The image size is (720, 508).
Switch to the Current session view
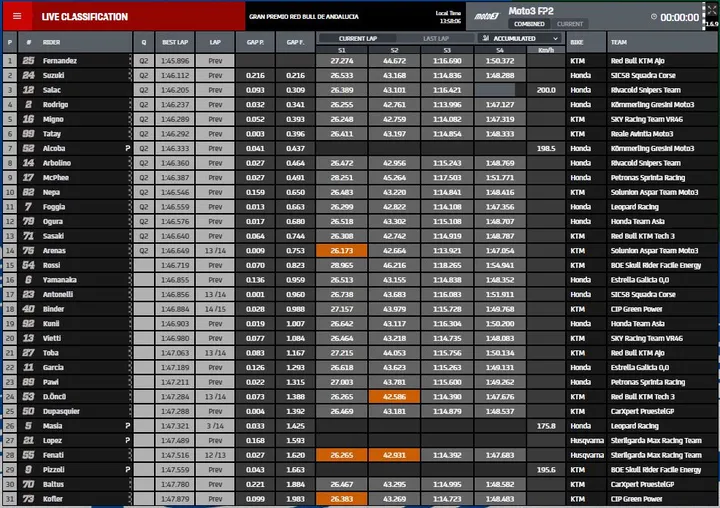[x=570, y=24]
